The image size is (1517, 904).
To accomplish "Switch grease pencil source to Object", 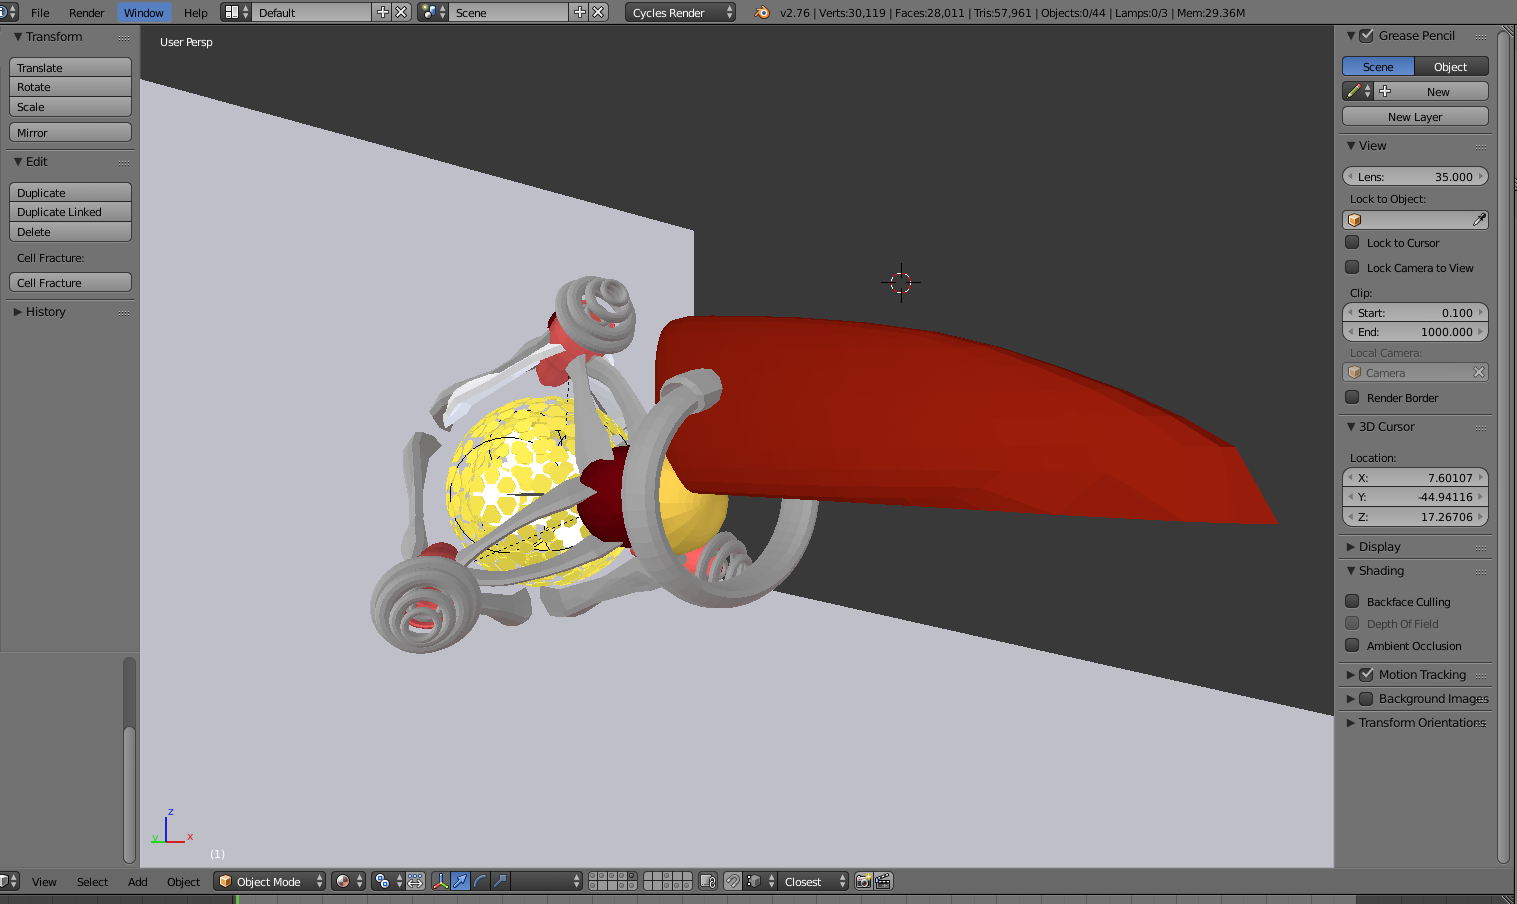I will point(1451,66).
